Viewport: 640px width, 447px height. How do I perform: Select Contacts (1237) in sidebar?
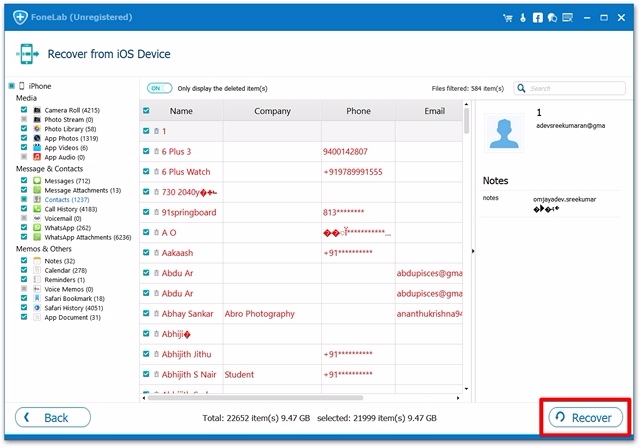(67, 200)
